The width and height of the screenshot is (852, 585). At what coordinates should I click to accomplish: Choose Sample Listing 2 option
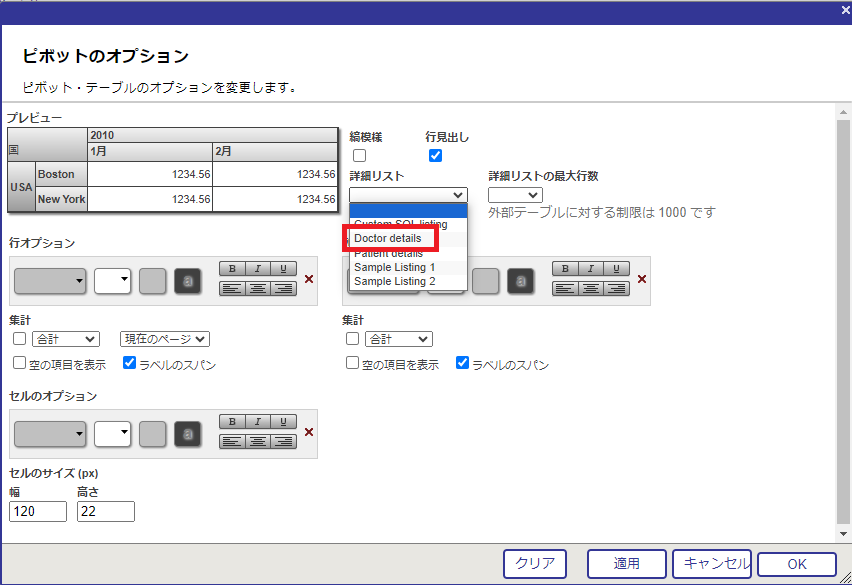(x=394, y=282)
